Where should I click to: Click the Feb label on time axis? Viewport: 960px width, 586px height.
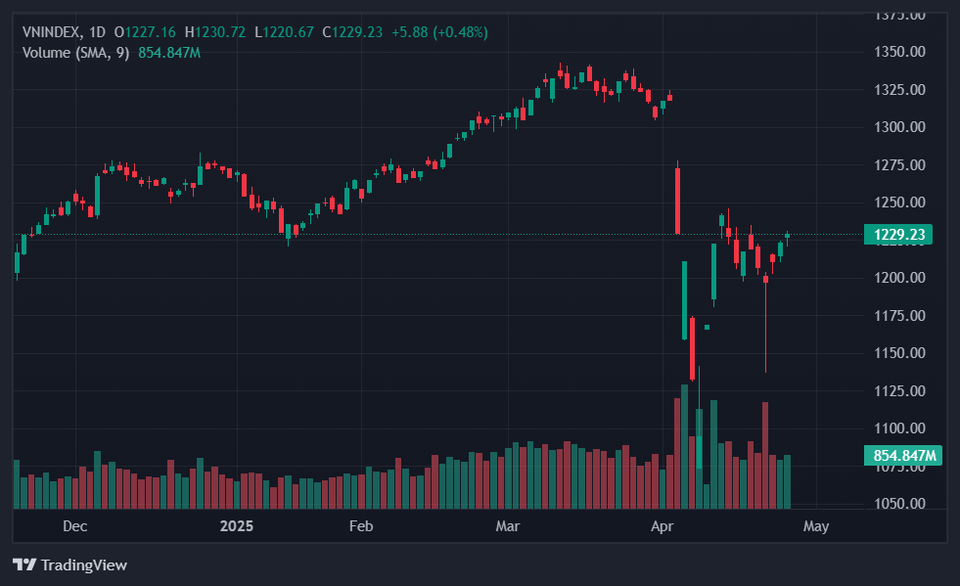(x=361, y=526)
